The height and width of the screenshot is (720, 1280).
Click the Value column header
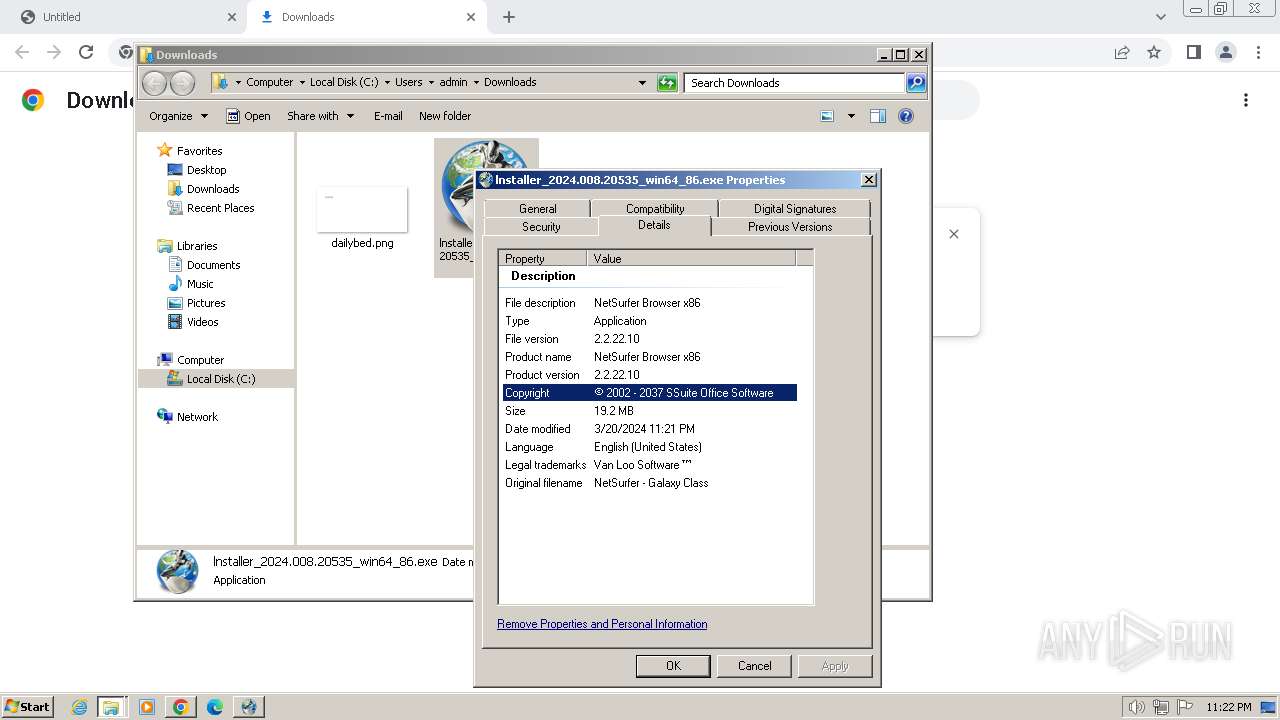pos(691,258)
